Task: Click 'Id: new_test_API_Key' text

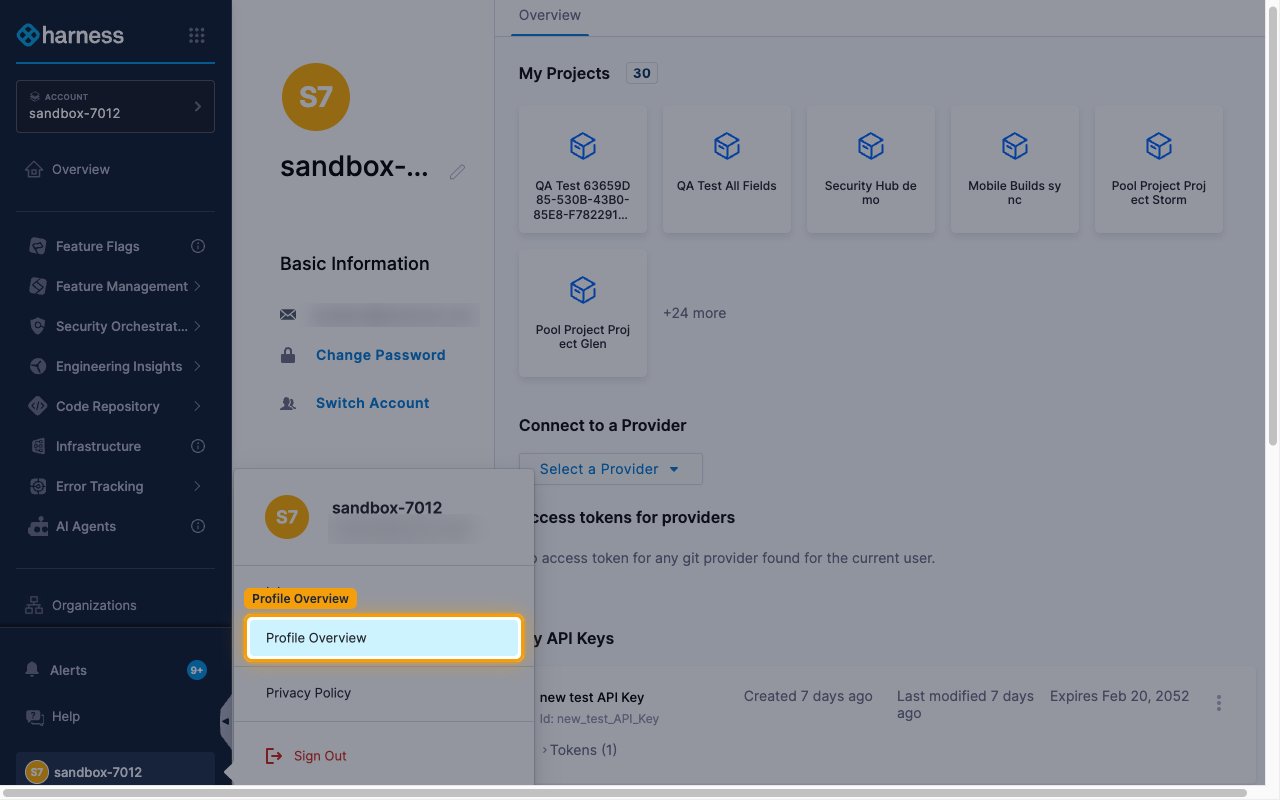Action: tap(599, 718)
